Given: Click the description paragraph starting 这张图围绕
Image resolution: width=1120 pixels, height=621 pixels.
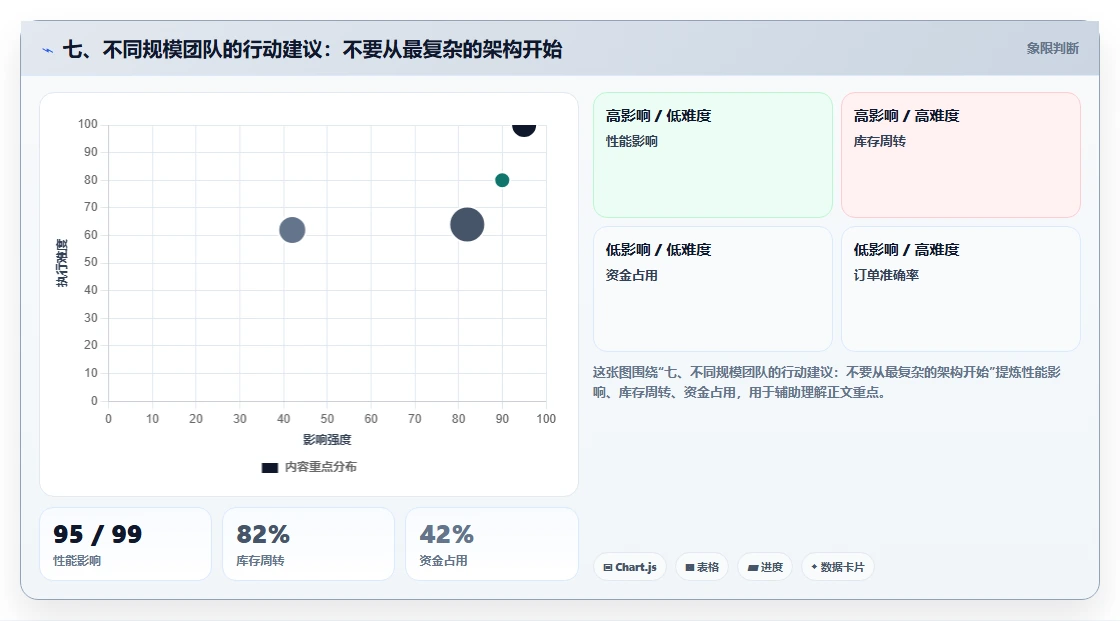Looking at the screenshot, I should [x=826, y=382].
